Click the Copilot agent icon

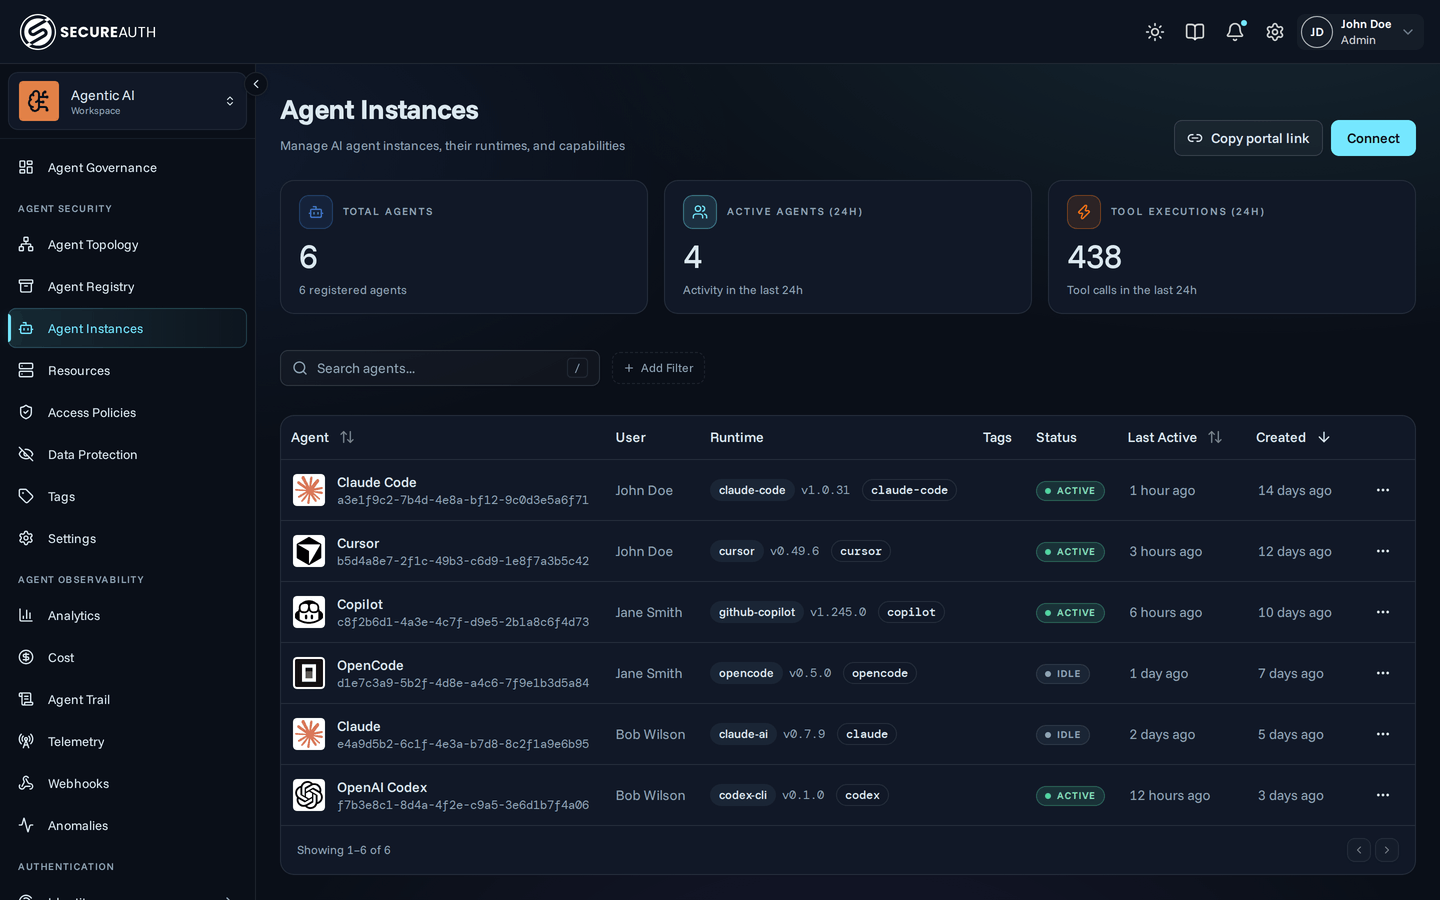click(x=309, y=612)
